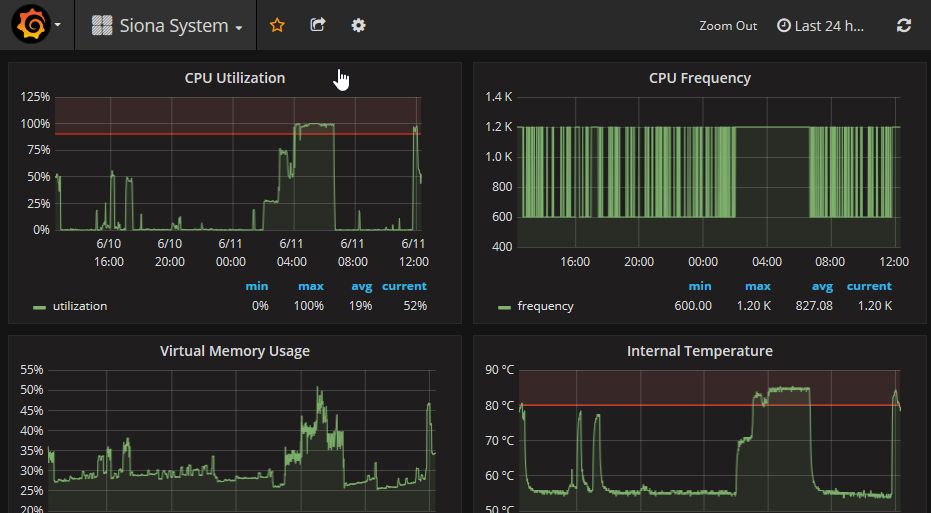This screenshot has height=513, width=931.
Task: Click the red 80 °C threshold line in Internal Temperature
Action: point(710,406)
